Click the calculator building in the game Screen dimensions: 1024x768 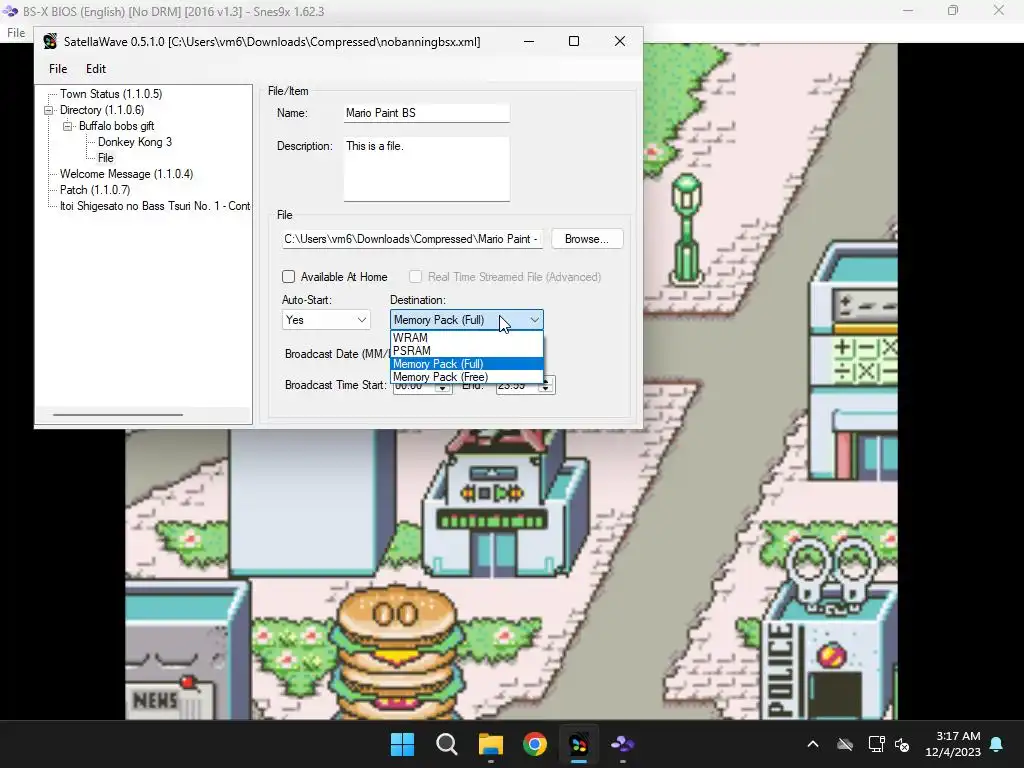[854, 359]
